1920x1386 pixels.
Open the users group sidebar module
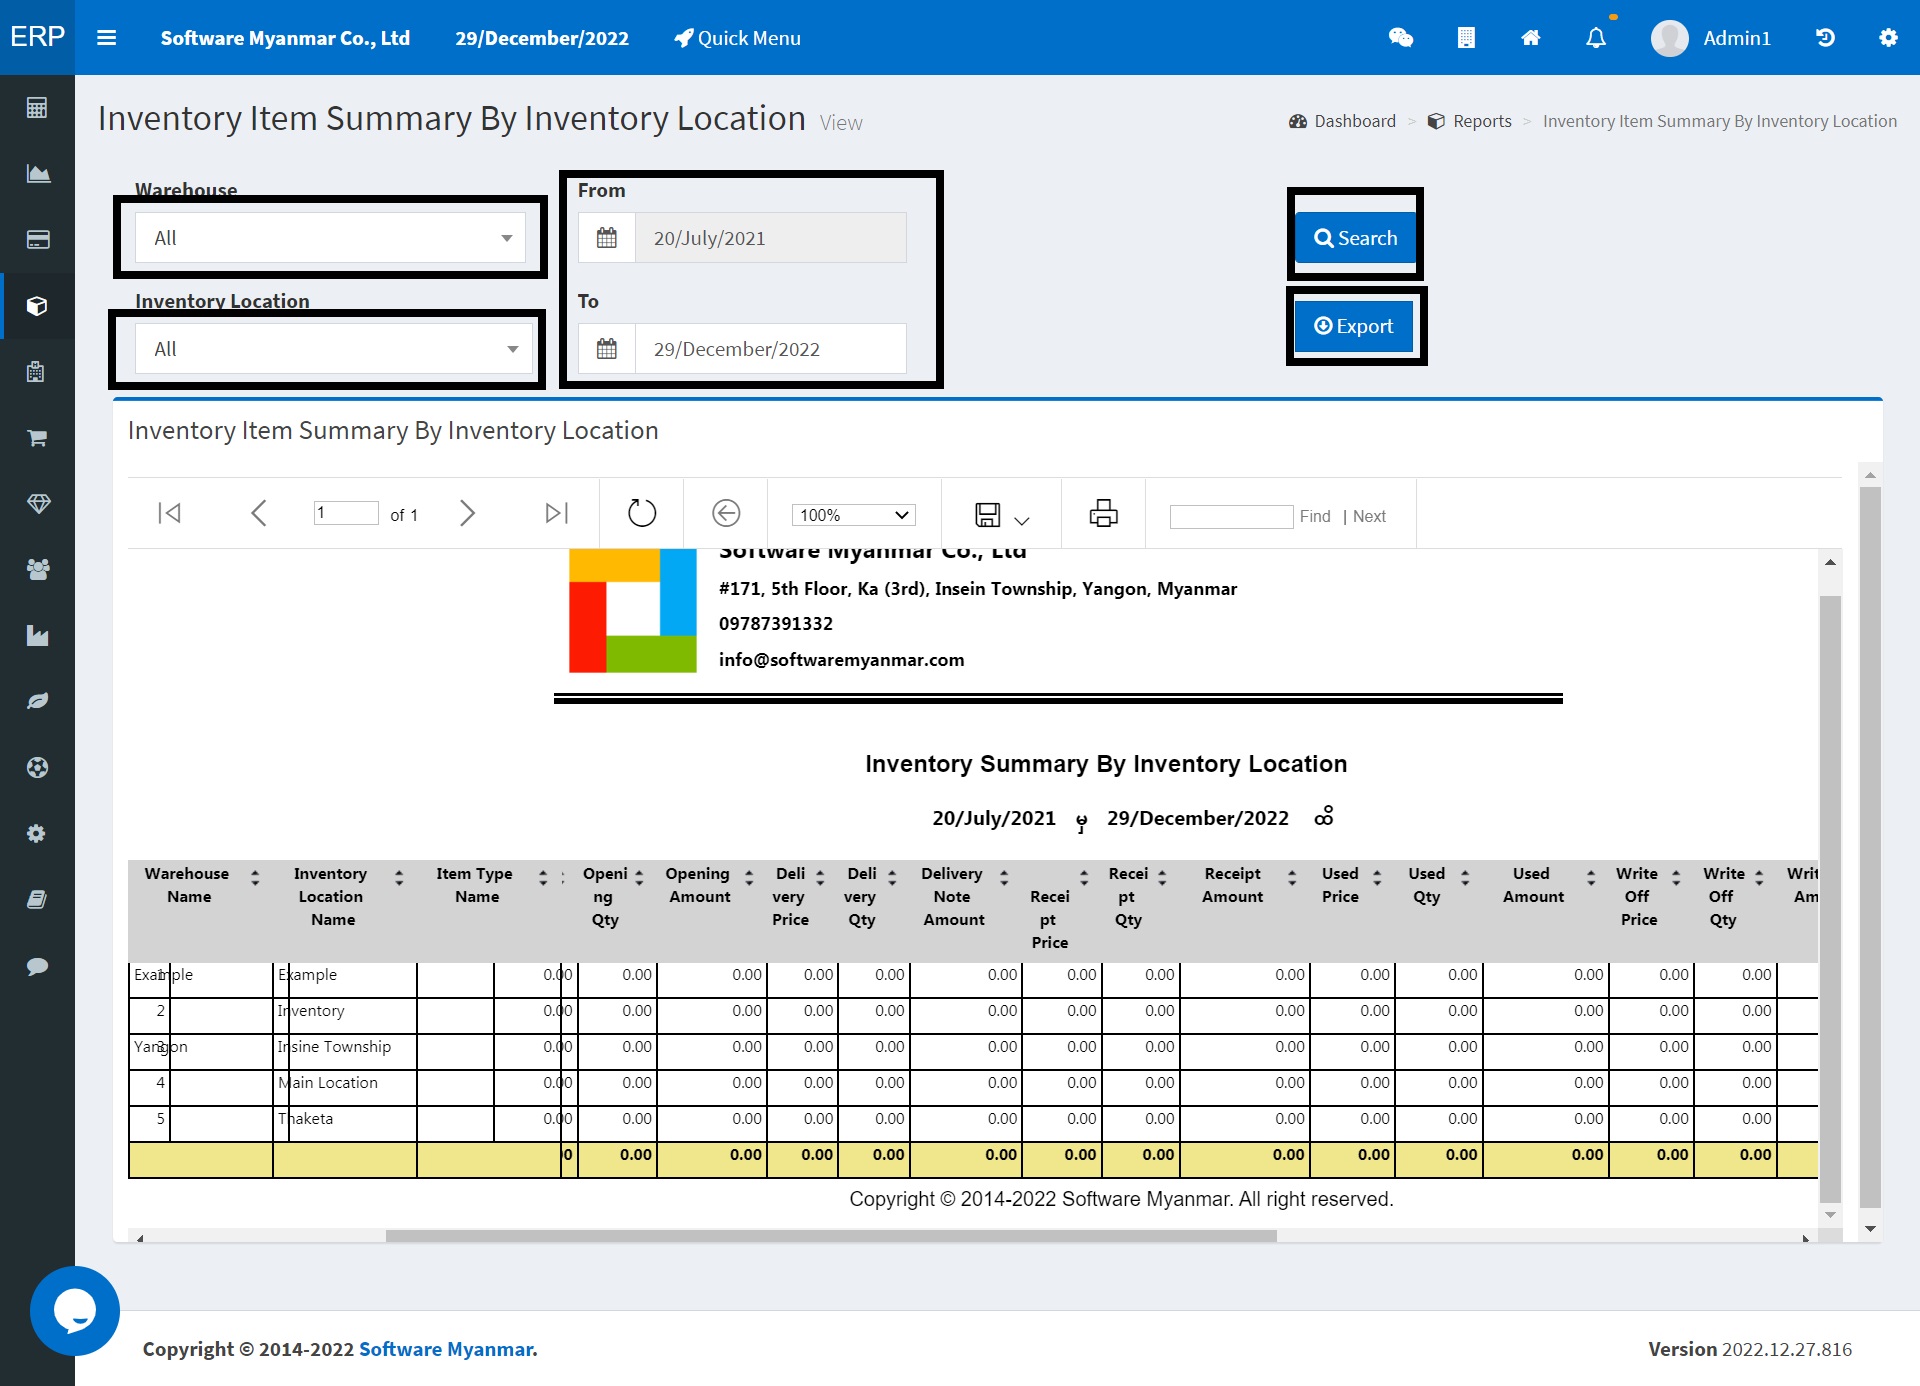[x=37, y=570]
